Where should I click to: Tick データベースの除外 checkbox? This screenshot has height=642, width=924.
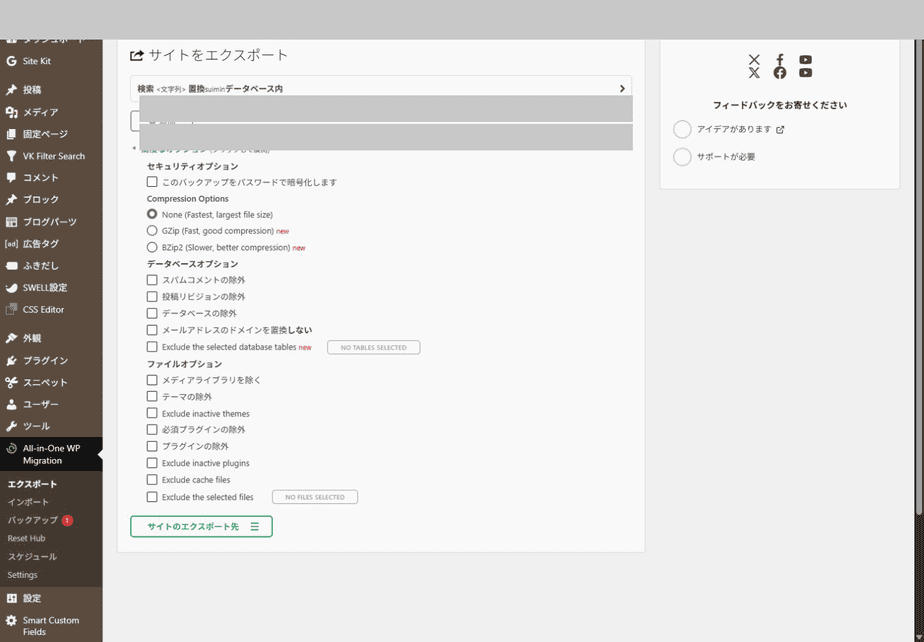click(152, 313)
